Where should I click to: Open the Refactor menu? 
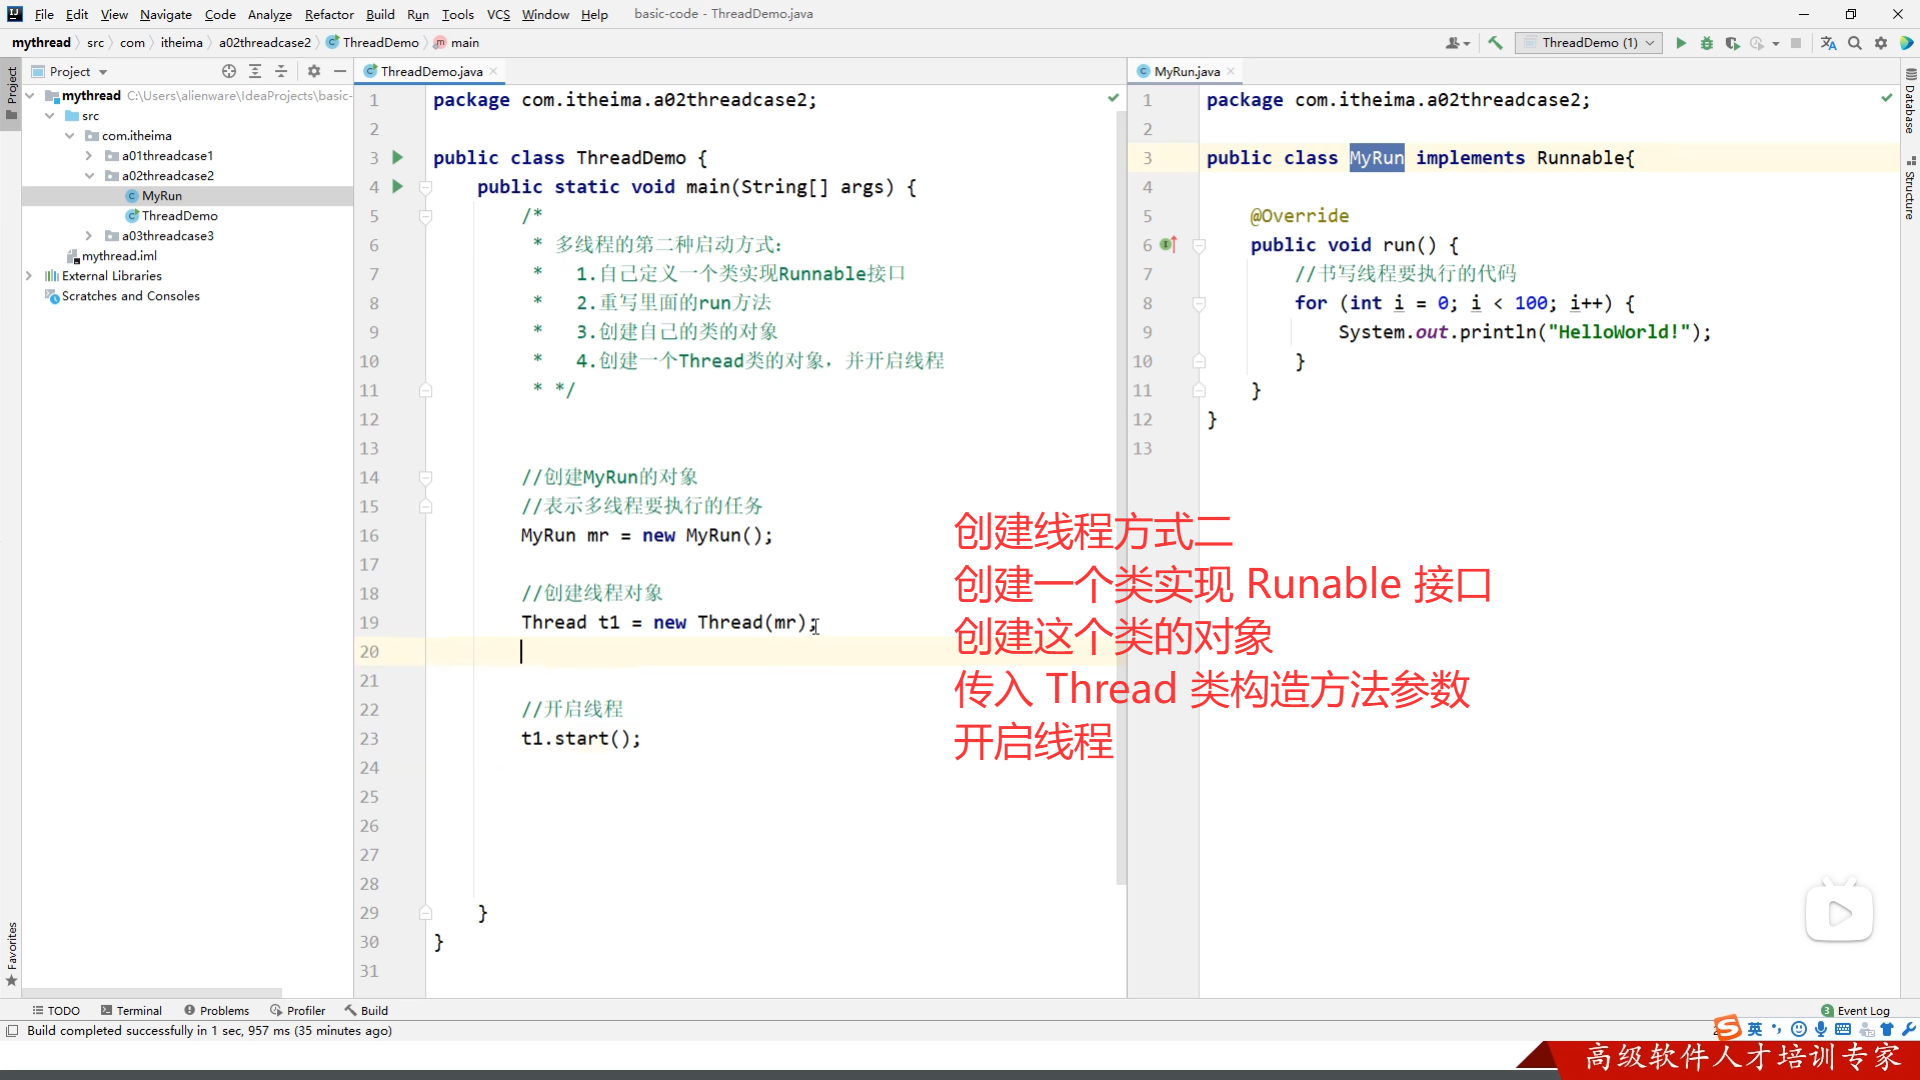(329, 14)
